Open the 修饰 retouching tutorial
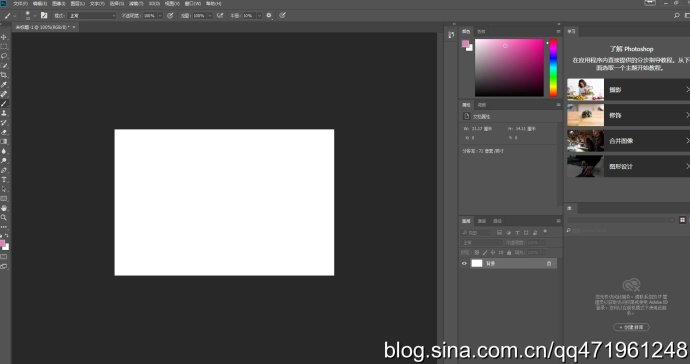 coord(628,115)
